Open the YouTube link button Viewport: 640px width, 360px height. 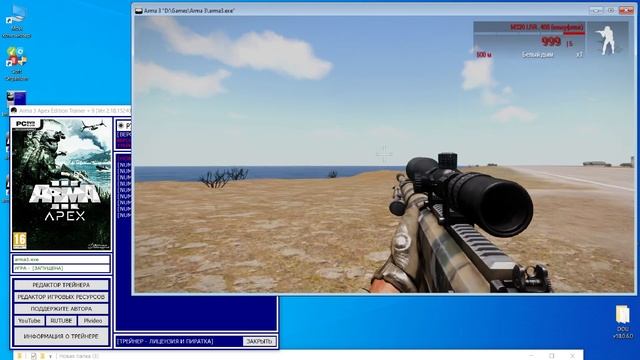tap(29, 321)
